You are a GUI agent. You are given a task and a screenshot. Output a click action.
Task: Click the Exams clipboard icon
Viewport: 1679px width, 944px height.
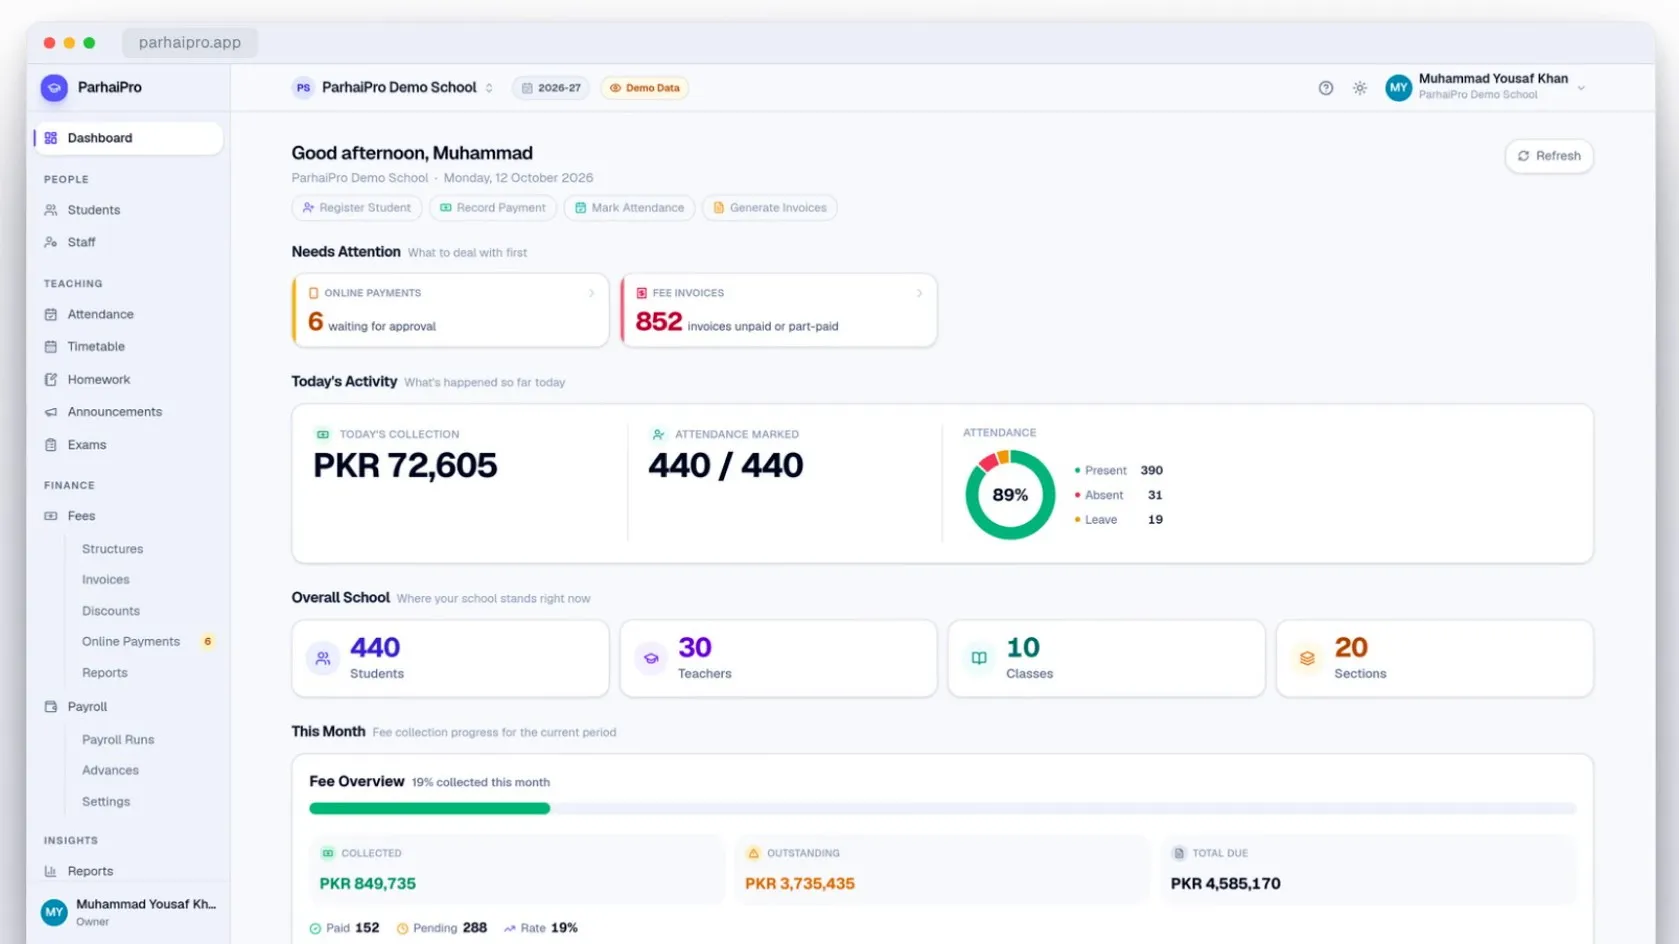(x=51, y=445)
